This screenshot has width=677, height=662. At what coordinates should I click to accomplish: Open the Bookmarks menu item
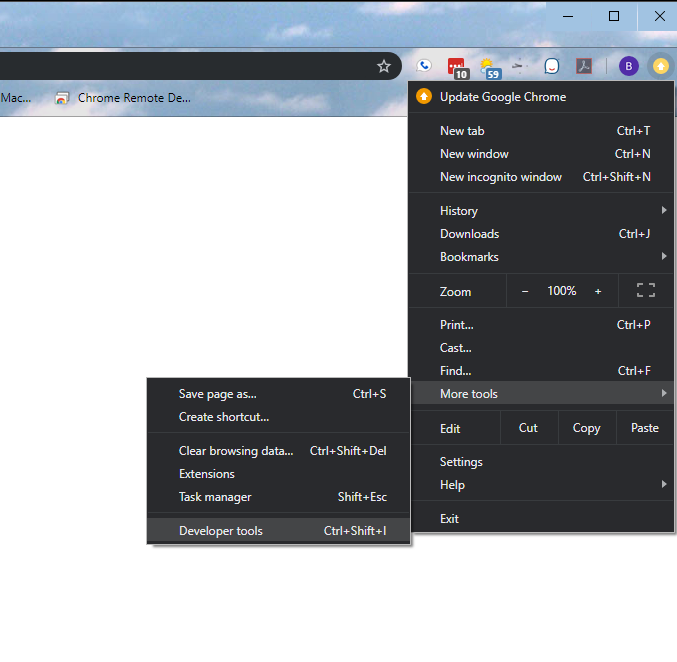[x=541, y=257]
